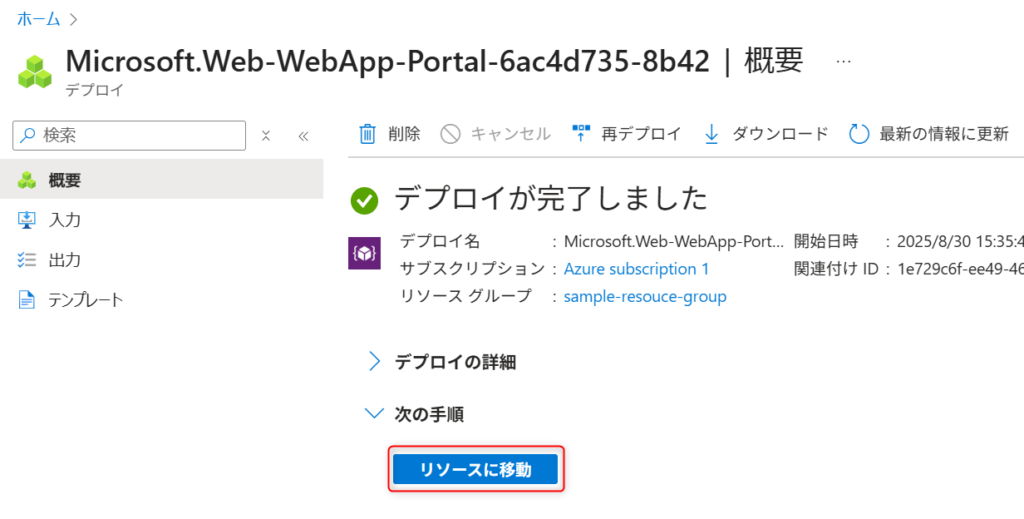Click the trash can 削除 icon
The width and height of the screenshot is (1024, 519).
(x=368, y=134)
